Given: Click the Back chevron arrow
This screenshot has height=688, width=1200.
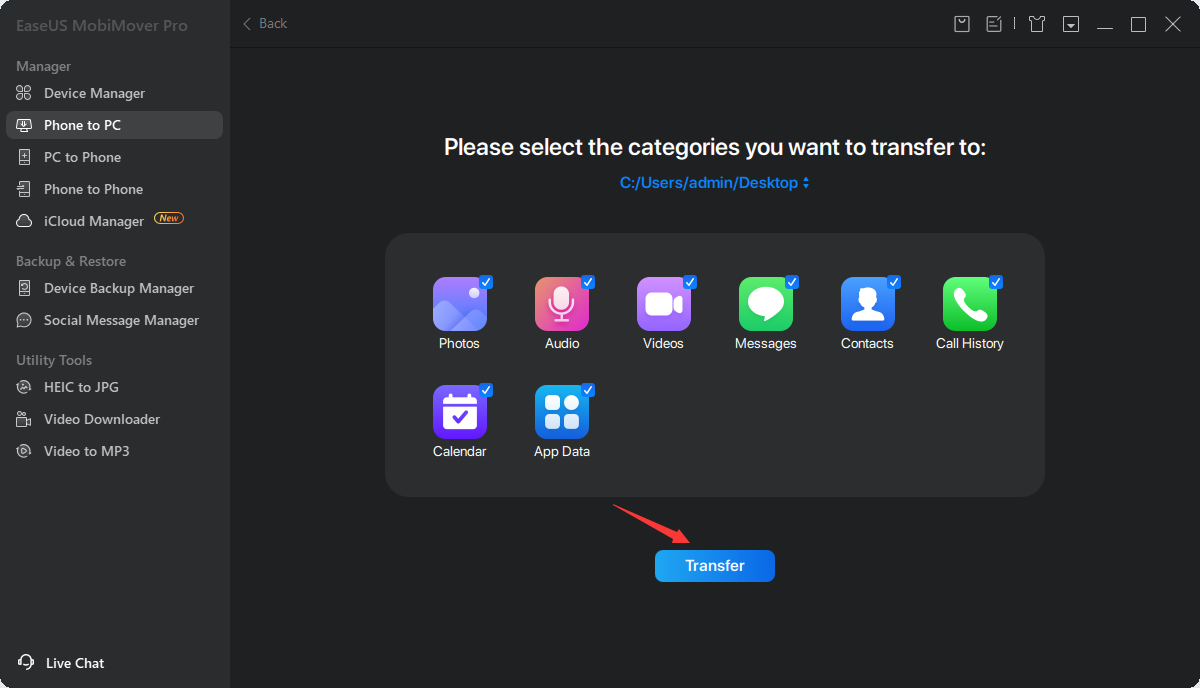Looking at the screenshot, I should pyautogui.click(x=247, y=24).
